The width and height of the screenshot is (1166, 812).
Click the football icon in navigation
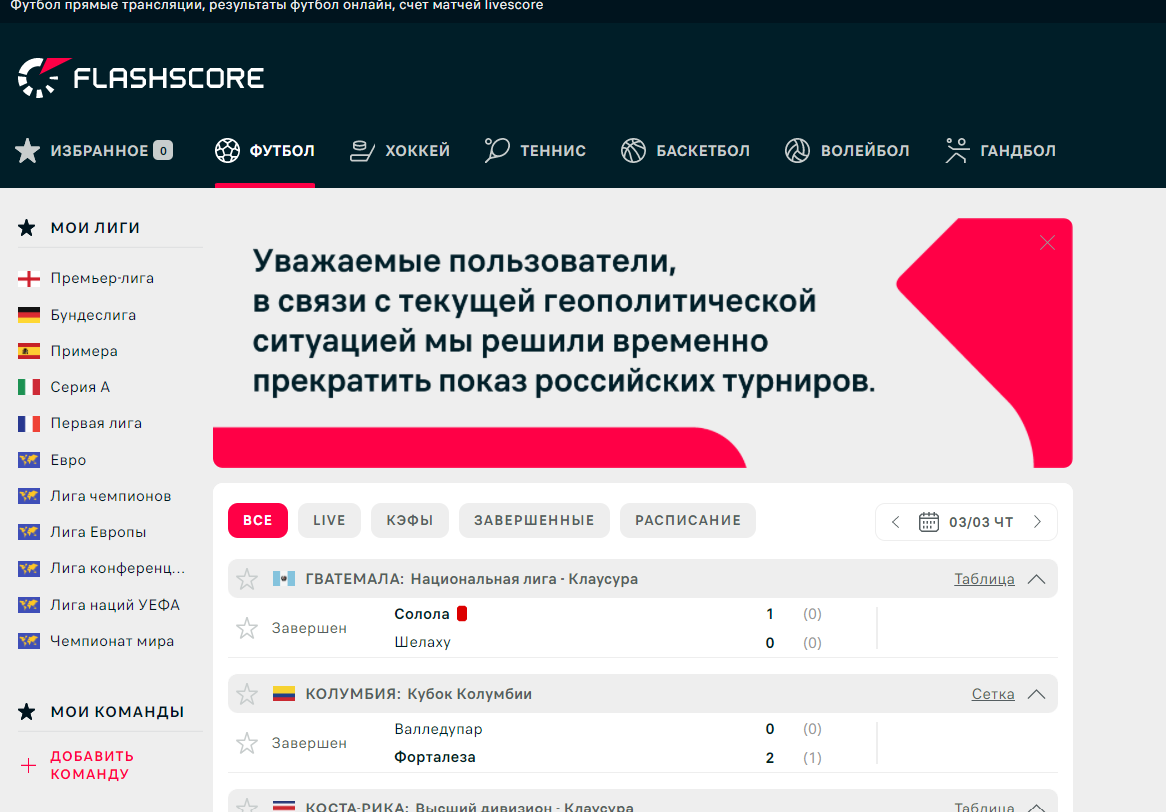coord(228,150)
